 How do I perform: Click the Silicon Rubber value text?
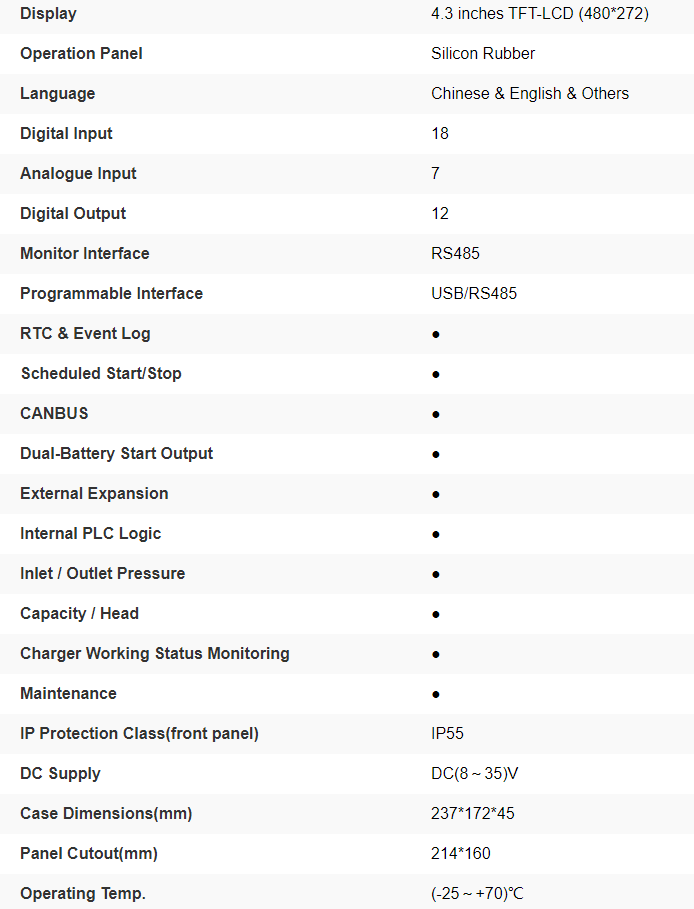pos(483,54)
